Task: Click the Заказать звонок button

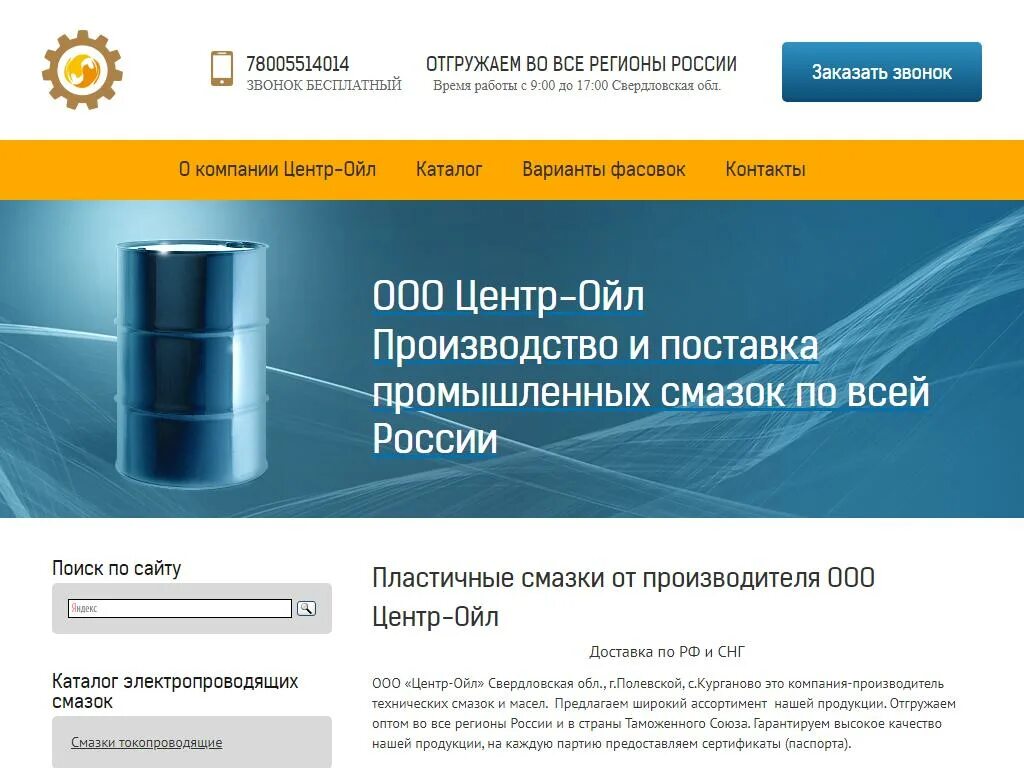Action: tap(882, 72)
